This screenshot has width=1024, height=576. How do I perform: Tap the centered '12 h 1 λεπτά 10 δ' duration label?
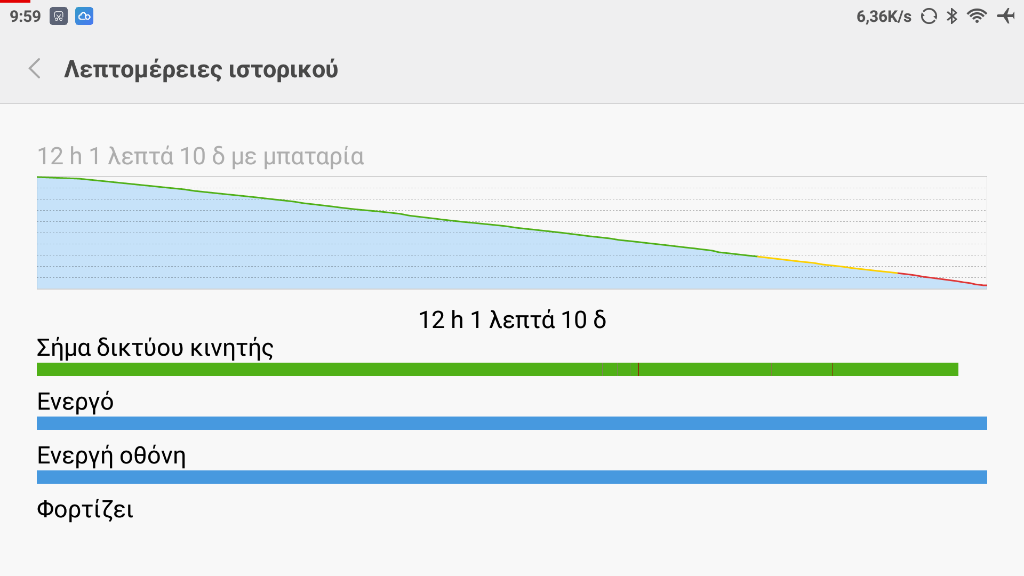point(512,320)
